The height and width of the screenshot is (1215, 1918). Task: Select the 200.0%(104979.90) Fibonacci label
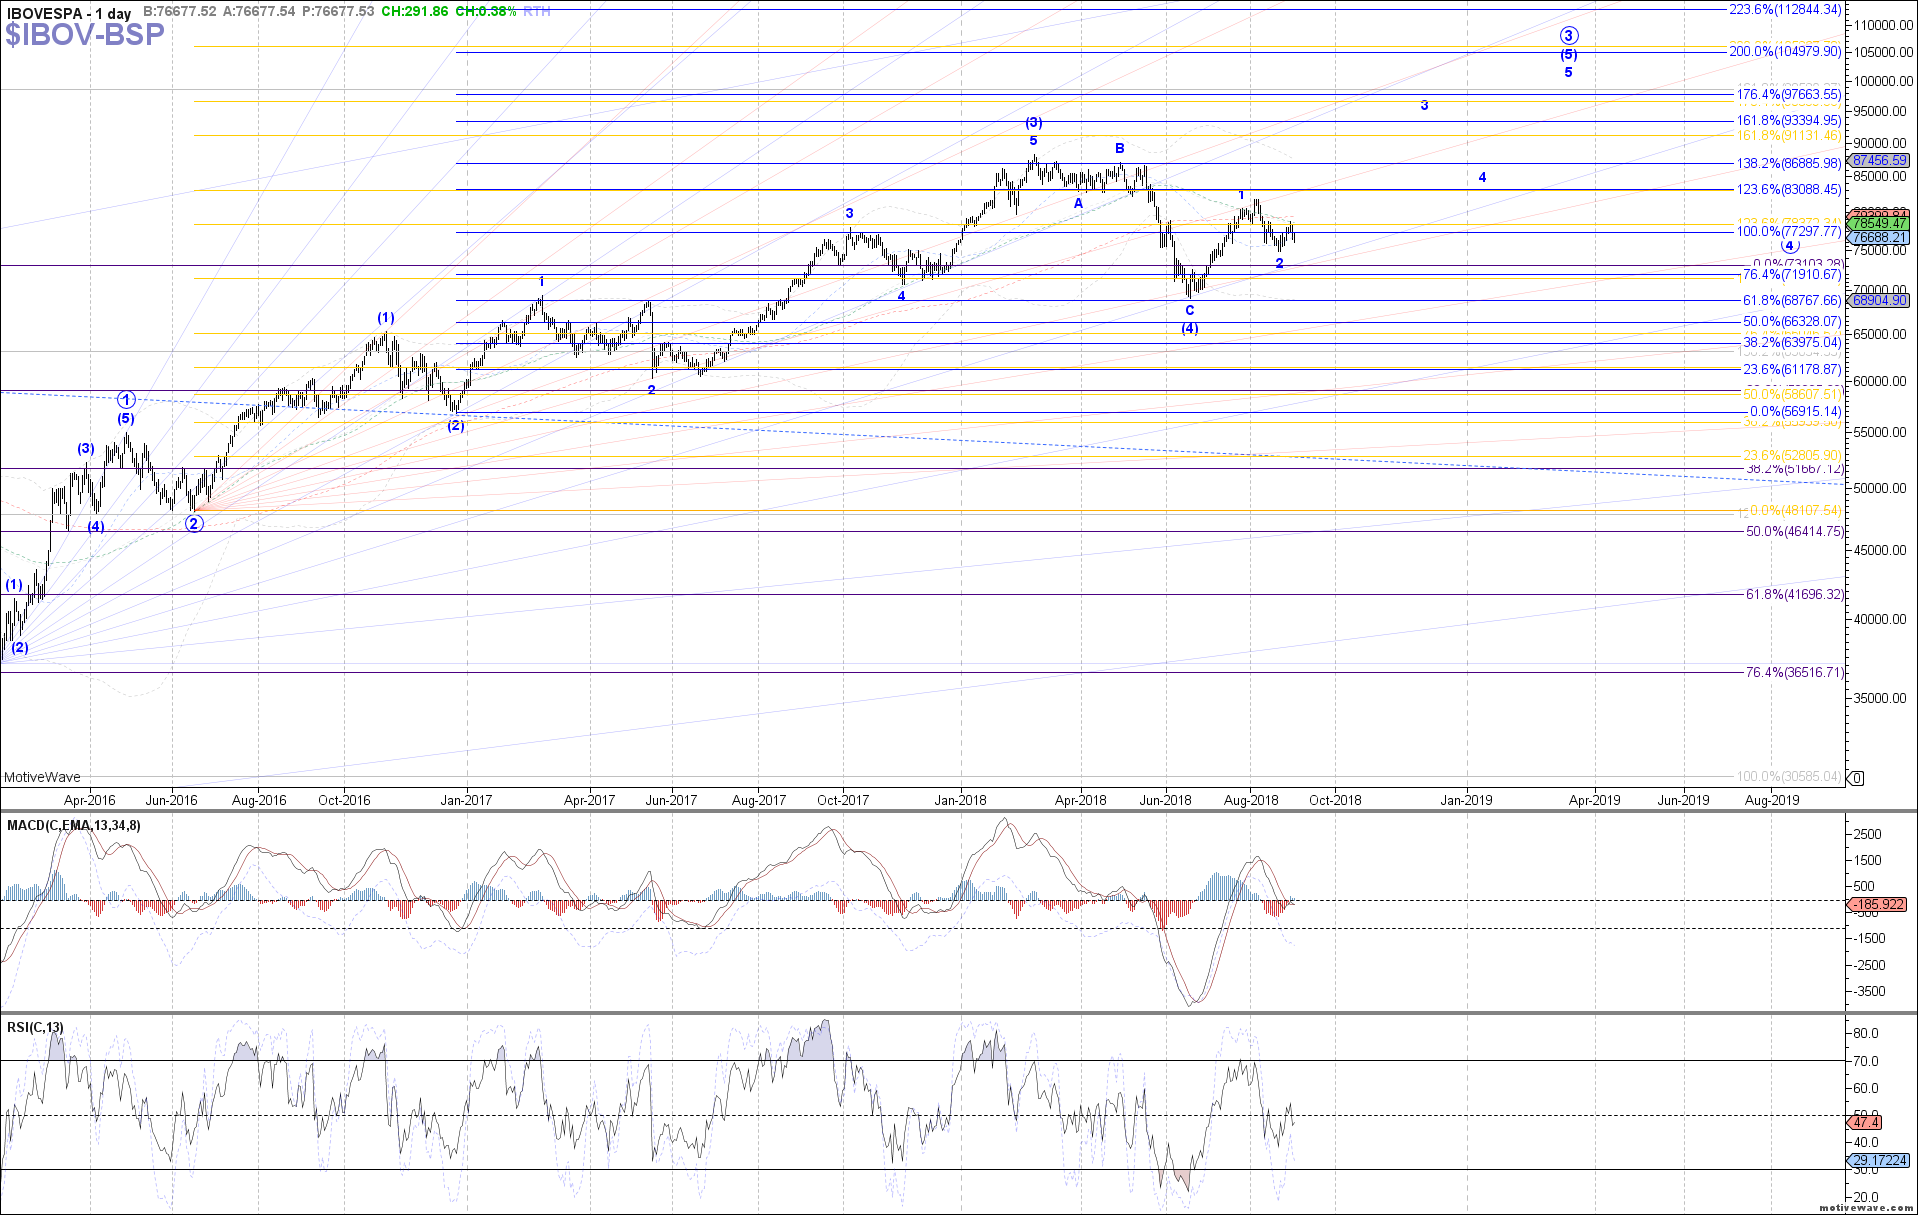pyautogui.click(x=1786, y=51)
